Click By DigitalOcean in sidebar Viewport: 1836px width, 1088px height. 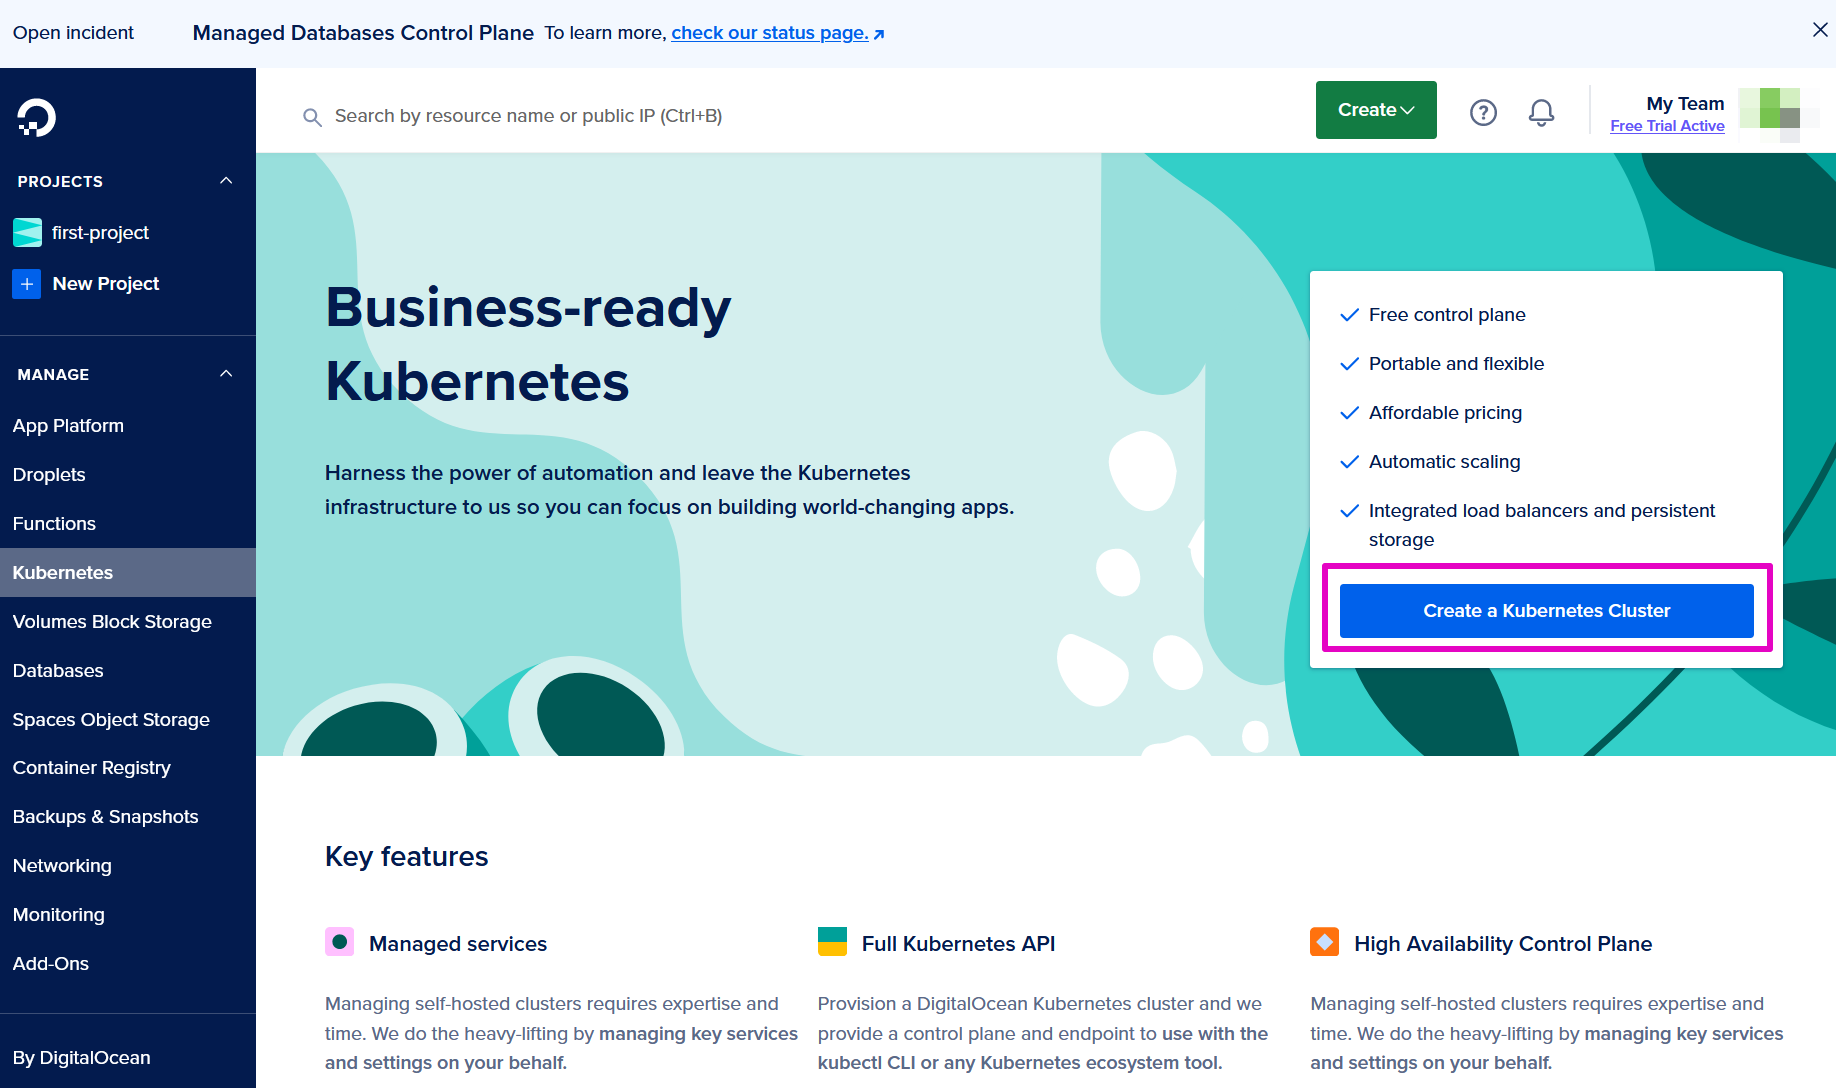81,1058
